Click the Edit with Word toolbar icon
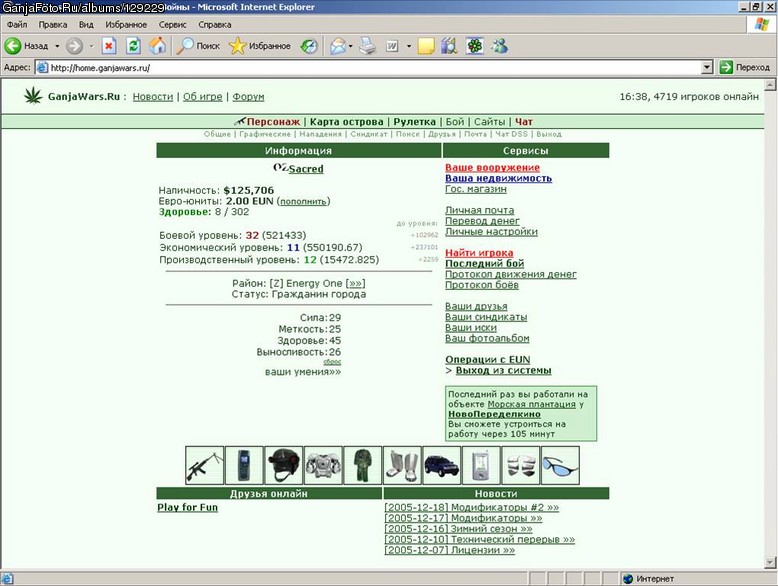Image resolution: width=778 pixels, height=586 pixels. [392, 46]
